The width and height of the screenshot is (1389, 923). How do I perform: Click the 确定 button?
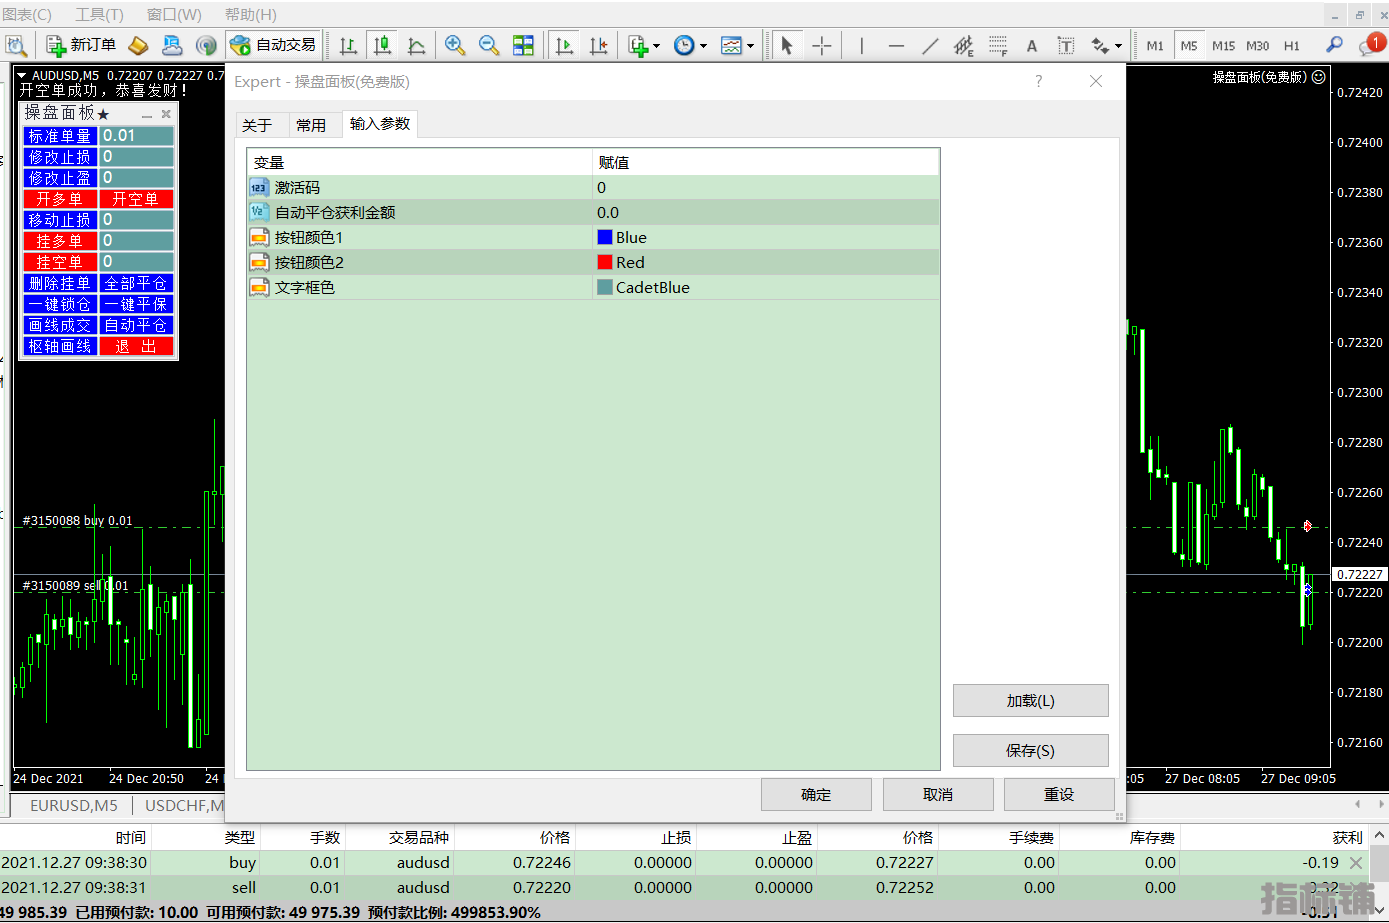[x=816, y=795]
